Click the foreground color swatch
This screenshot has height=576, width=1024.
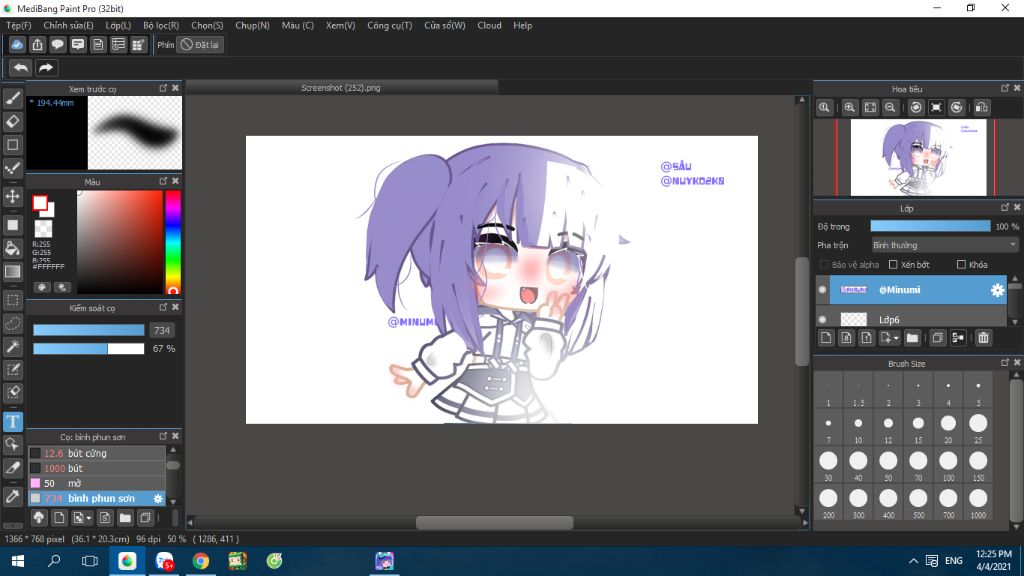click(40, 203)
